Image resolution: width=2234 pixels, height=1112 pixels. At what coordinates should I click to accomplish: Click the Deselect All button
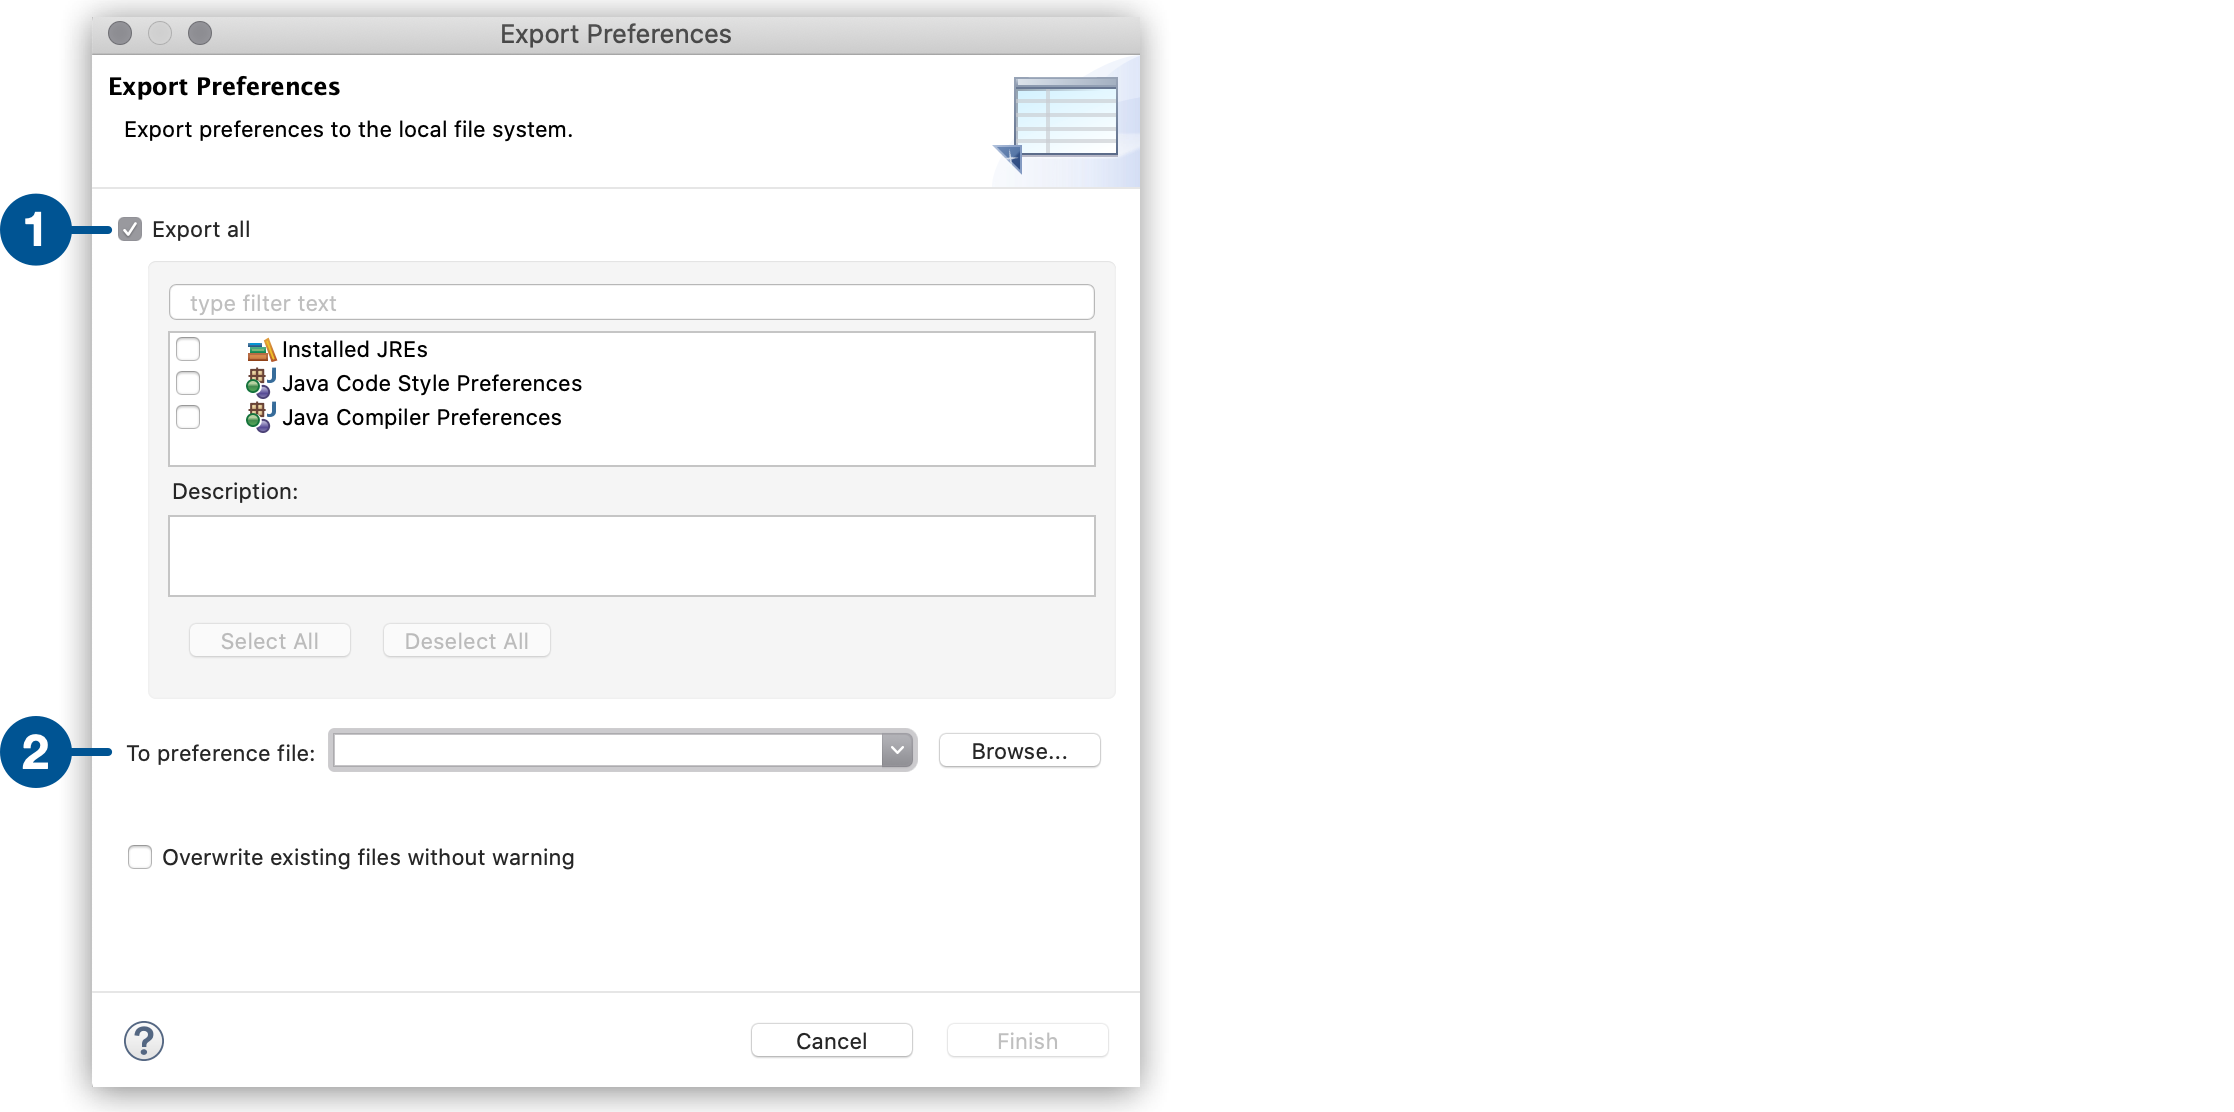pos(466,640)
